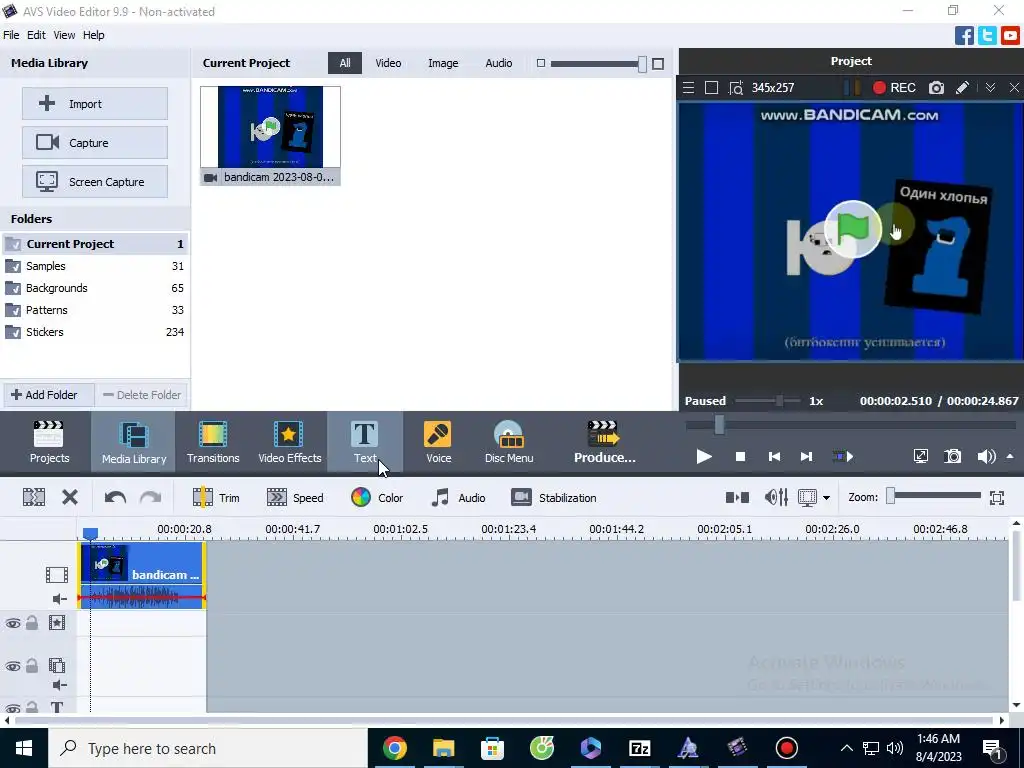Open Color correction tool

pos(377,498)
